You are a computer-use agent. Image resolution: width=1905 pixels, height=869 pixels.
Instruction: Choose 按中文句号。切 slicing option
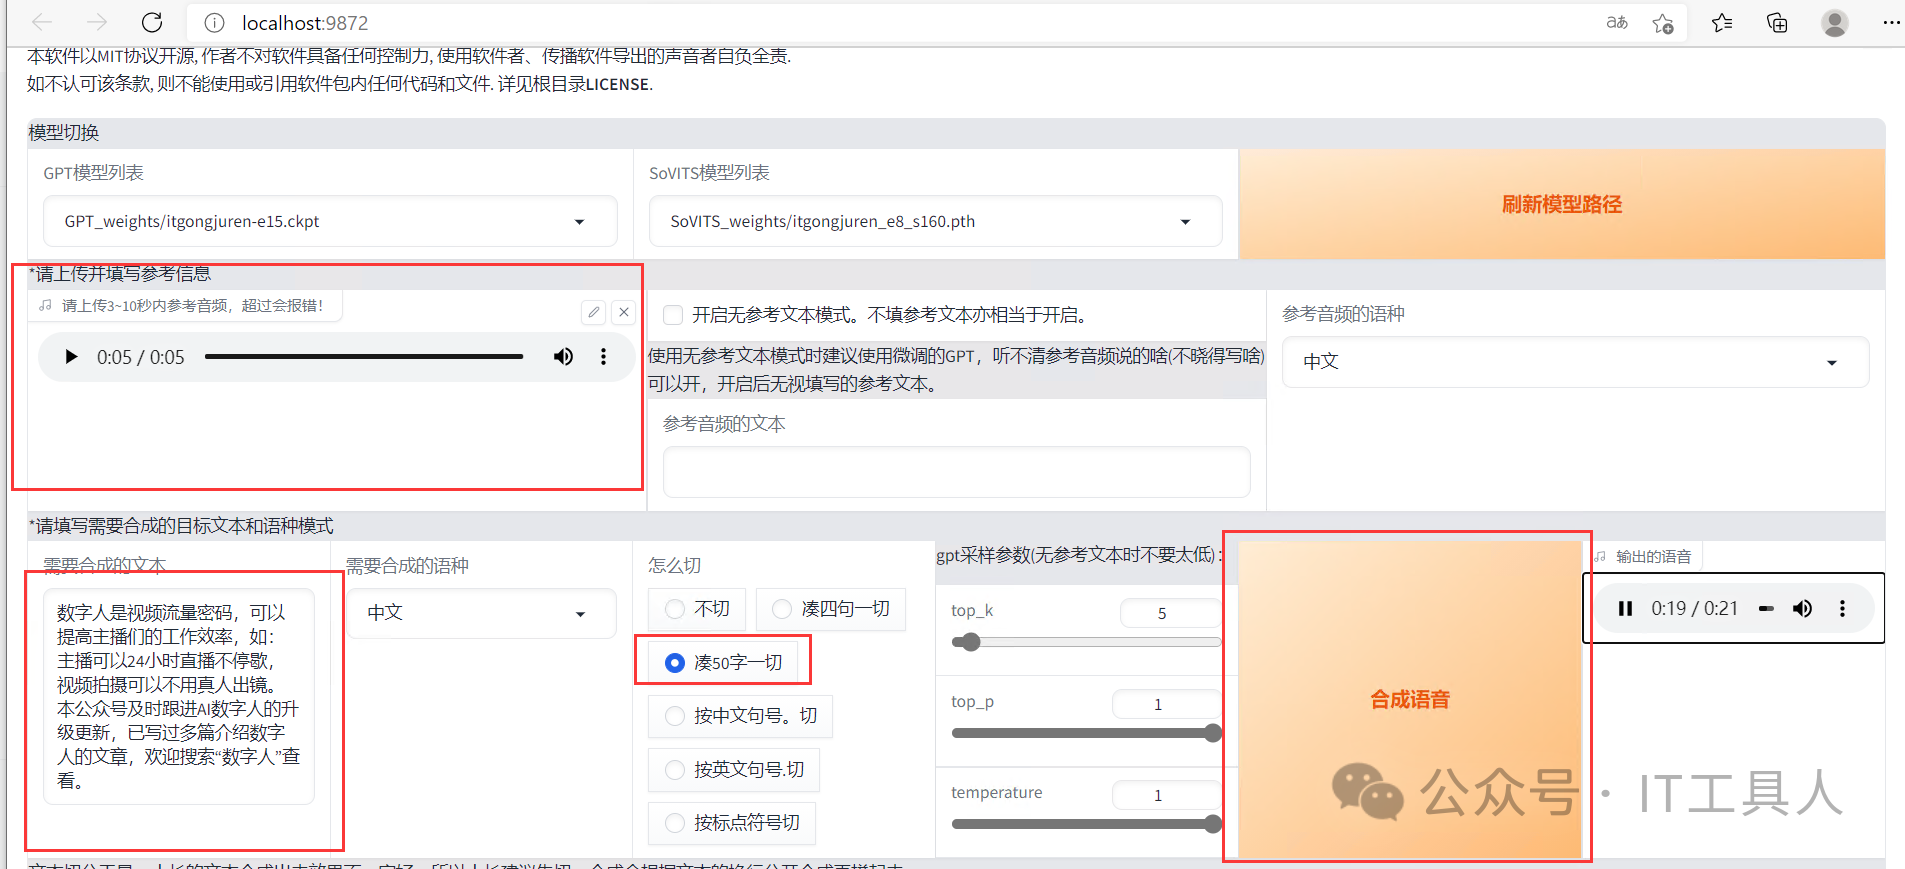[676, 716]
